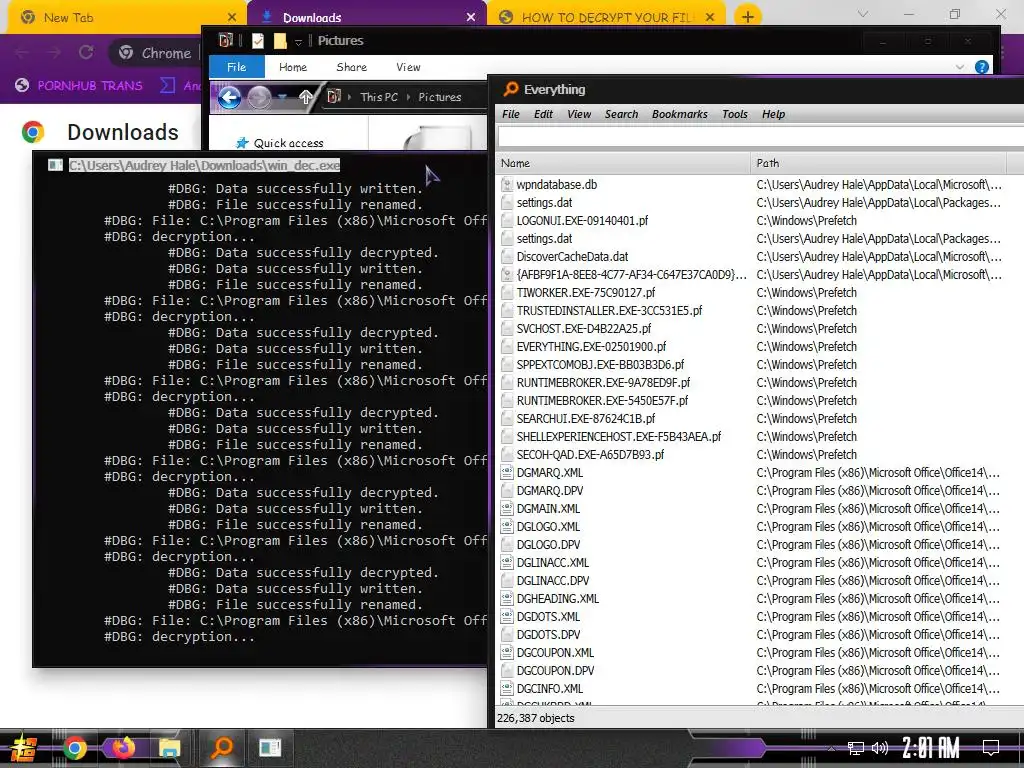Close the Downloads Chrome tab
This screenshot has width=1024, height=768.
(x=471, y=18)
